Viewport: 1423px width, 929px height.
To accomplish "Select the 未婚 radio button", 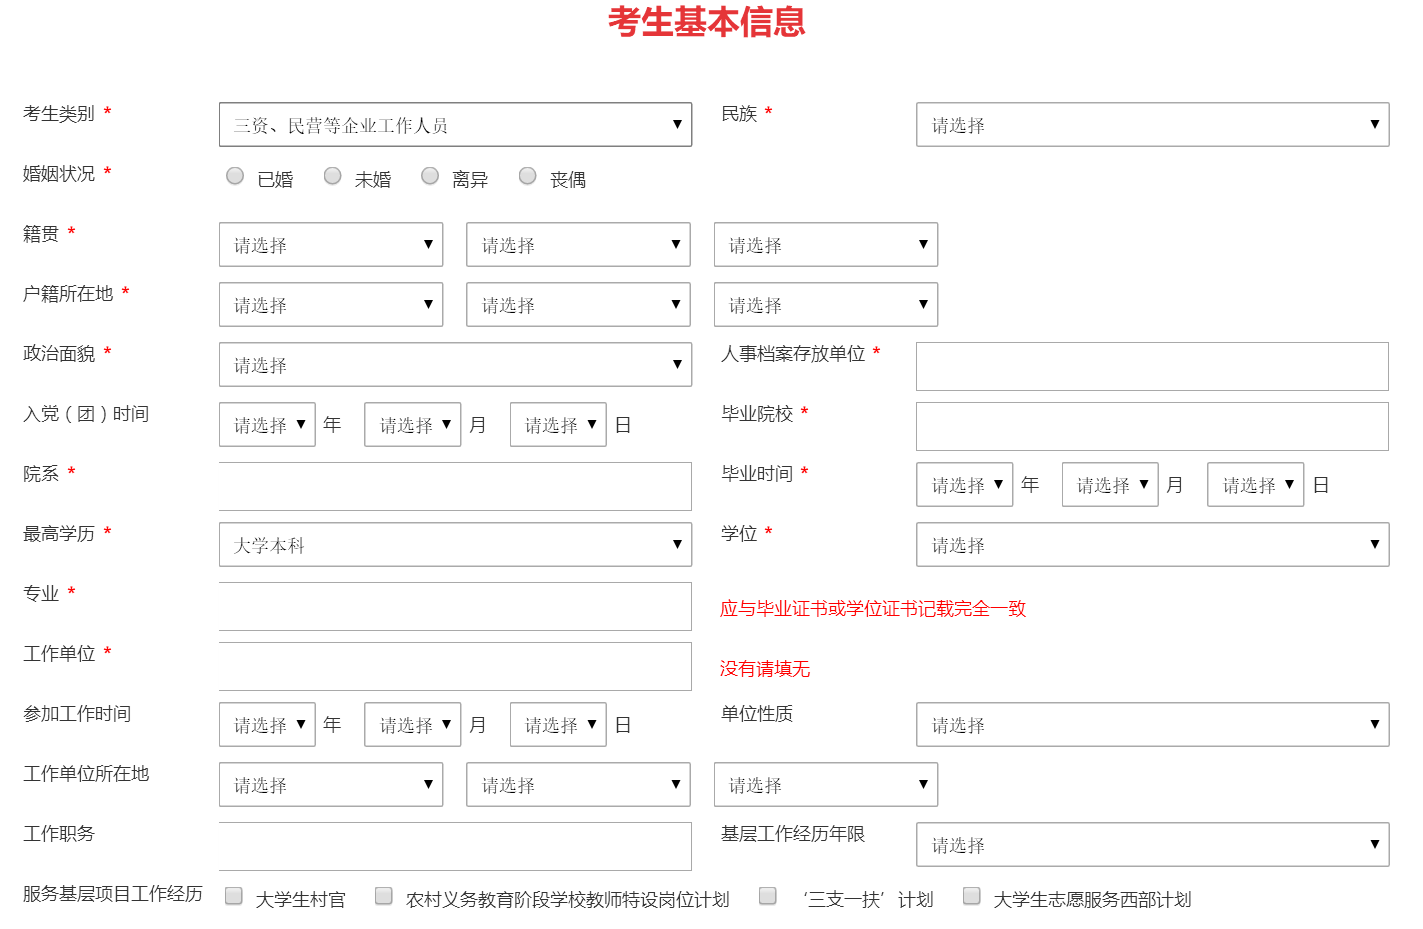I will click(333, 176).
